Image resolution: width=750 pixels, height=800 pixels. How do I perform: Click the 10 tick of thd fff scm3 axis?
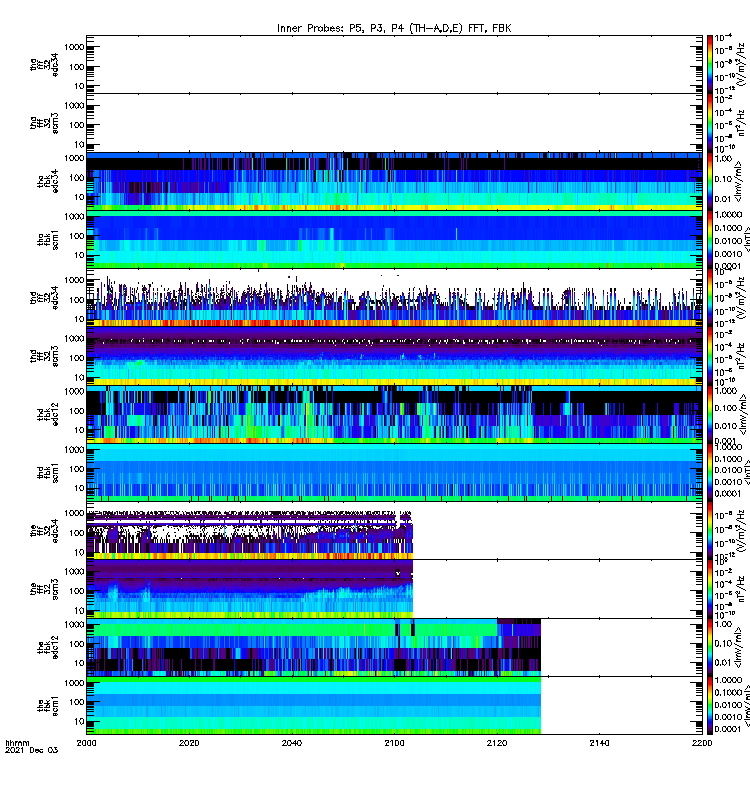pyautogui.click(x=79, y=378)
